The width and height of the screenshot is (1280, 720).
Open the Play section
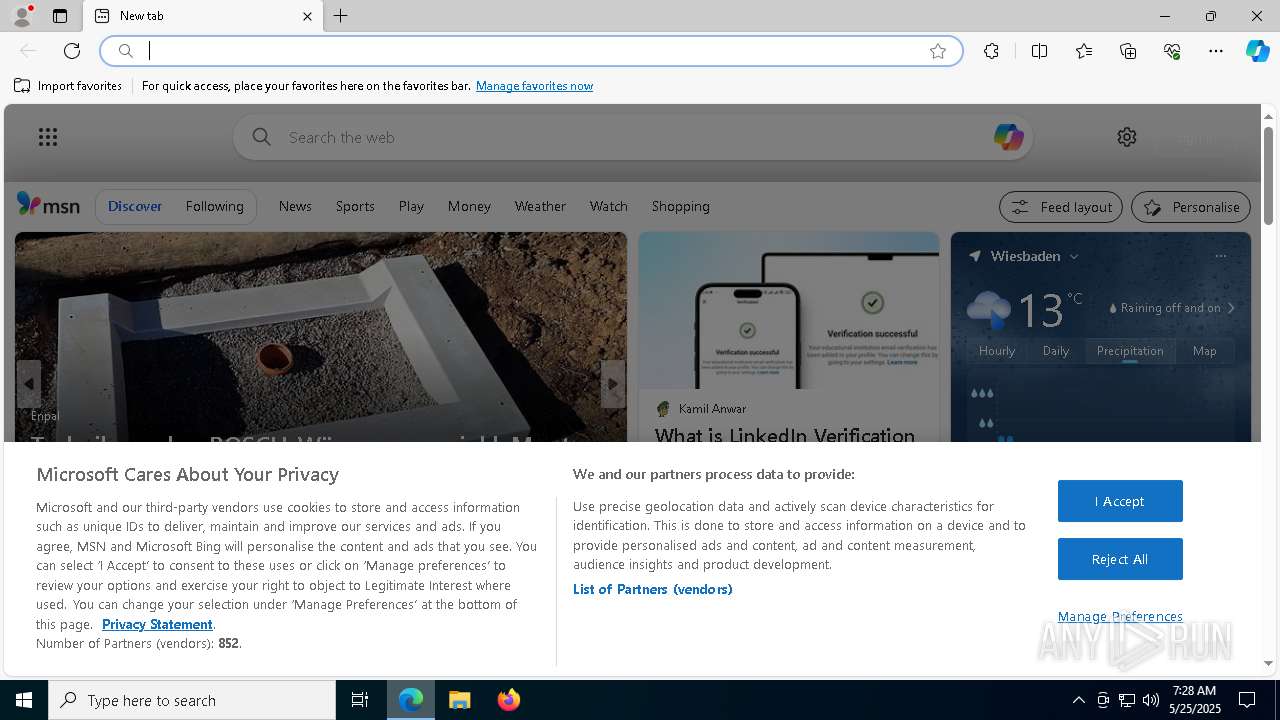point(411,206)
